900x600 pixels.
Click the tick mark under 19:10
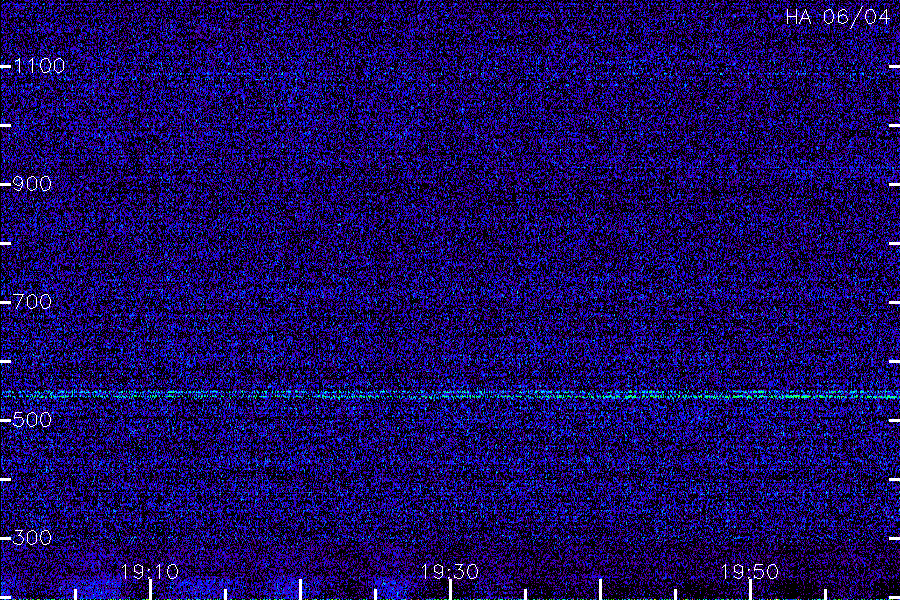[150, 590]
